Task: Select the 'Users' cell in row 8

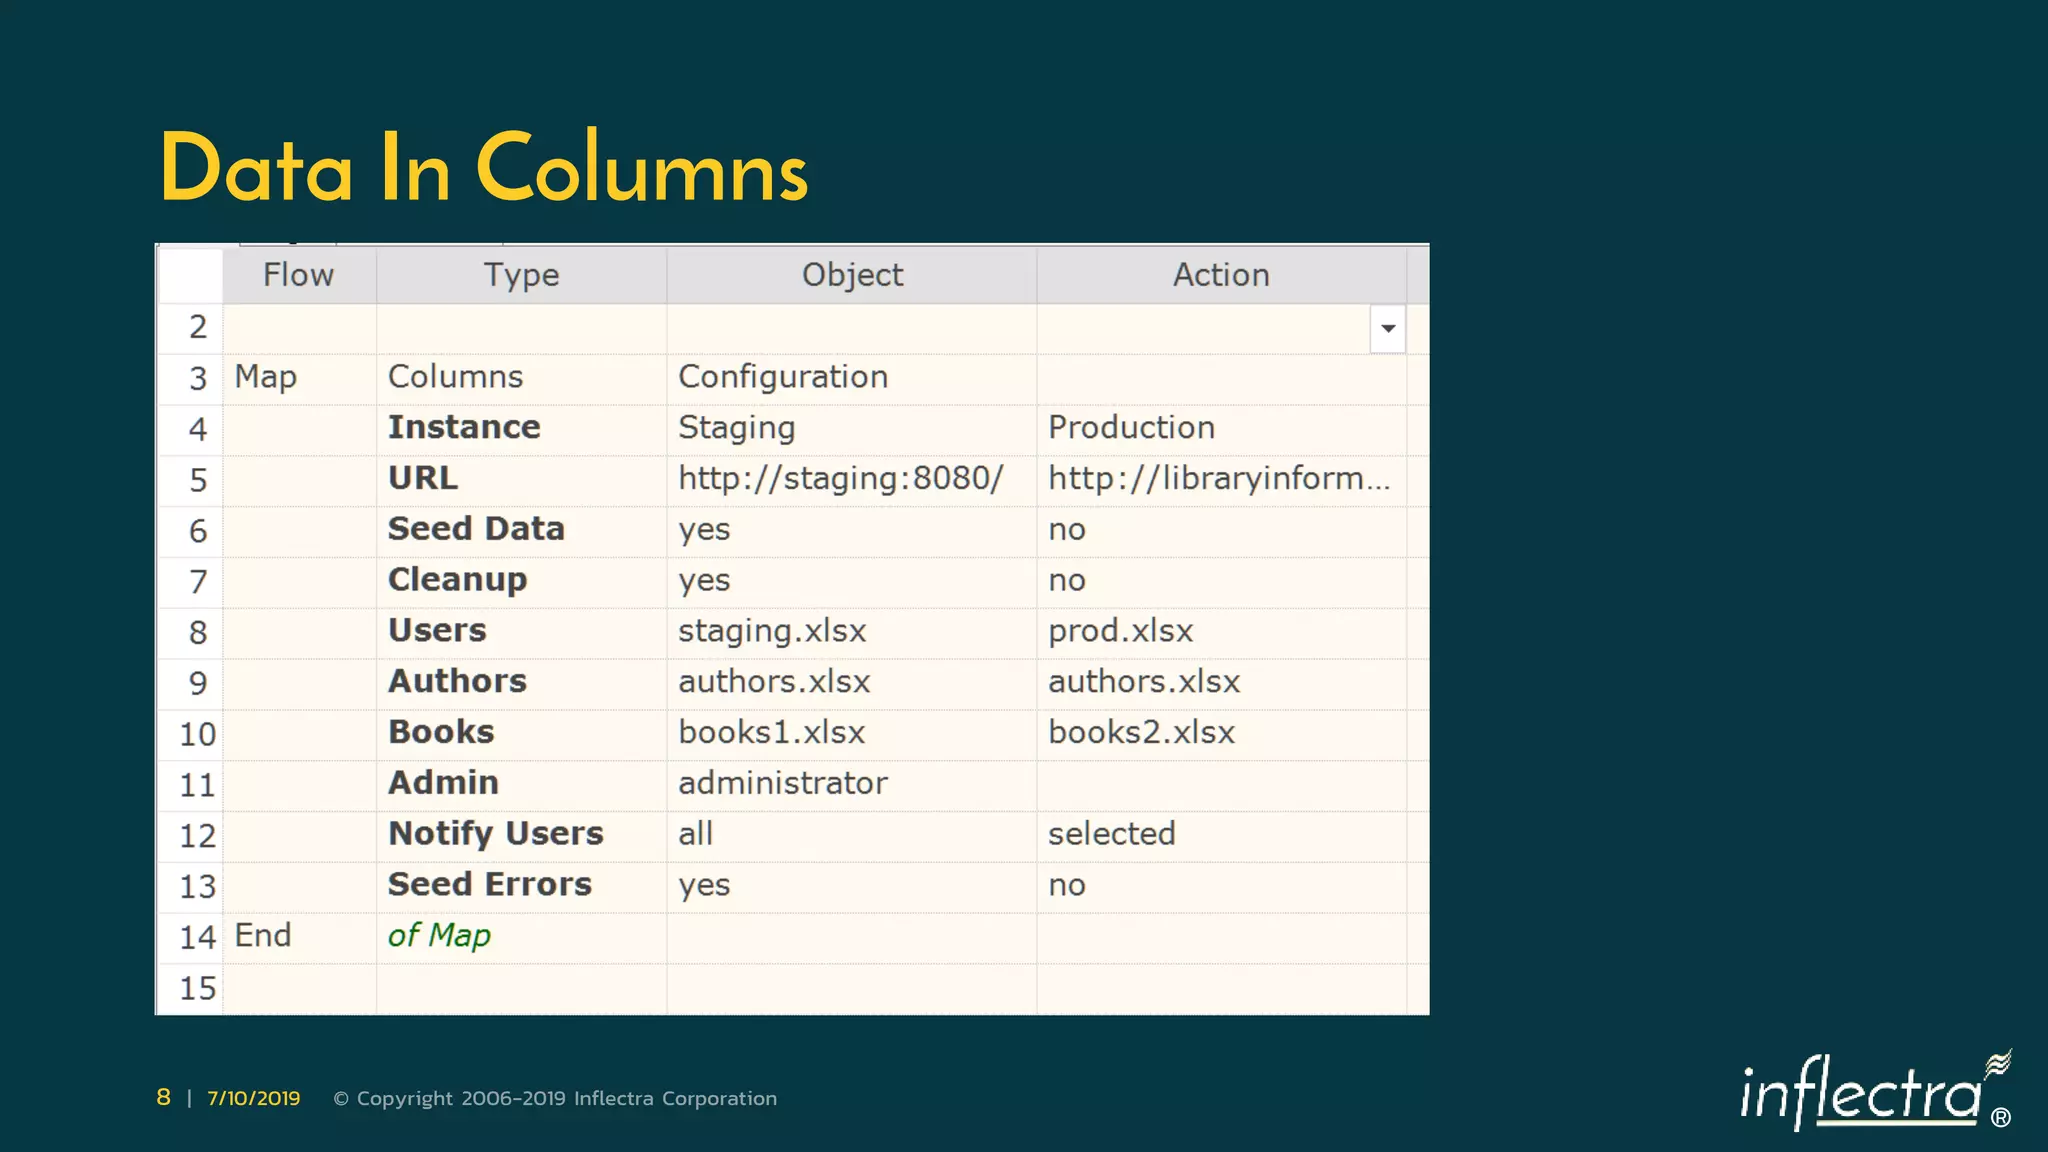Action: tap(521, 633)
